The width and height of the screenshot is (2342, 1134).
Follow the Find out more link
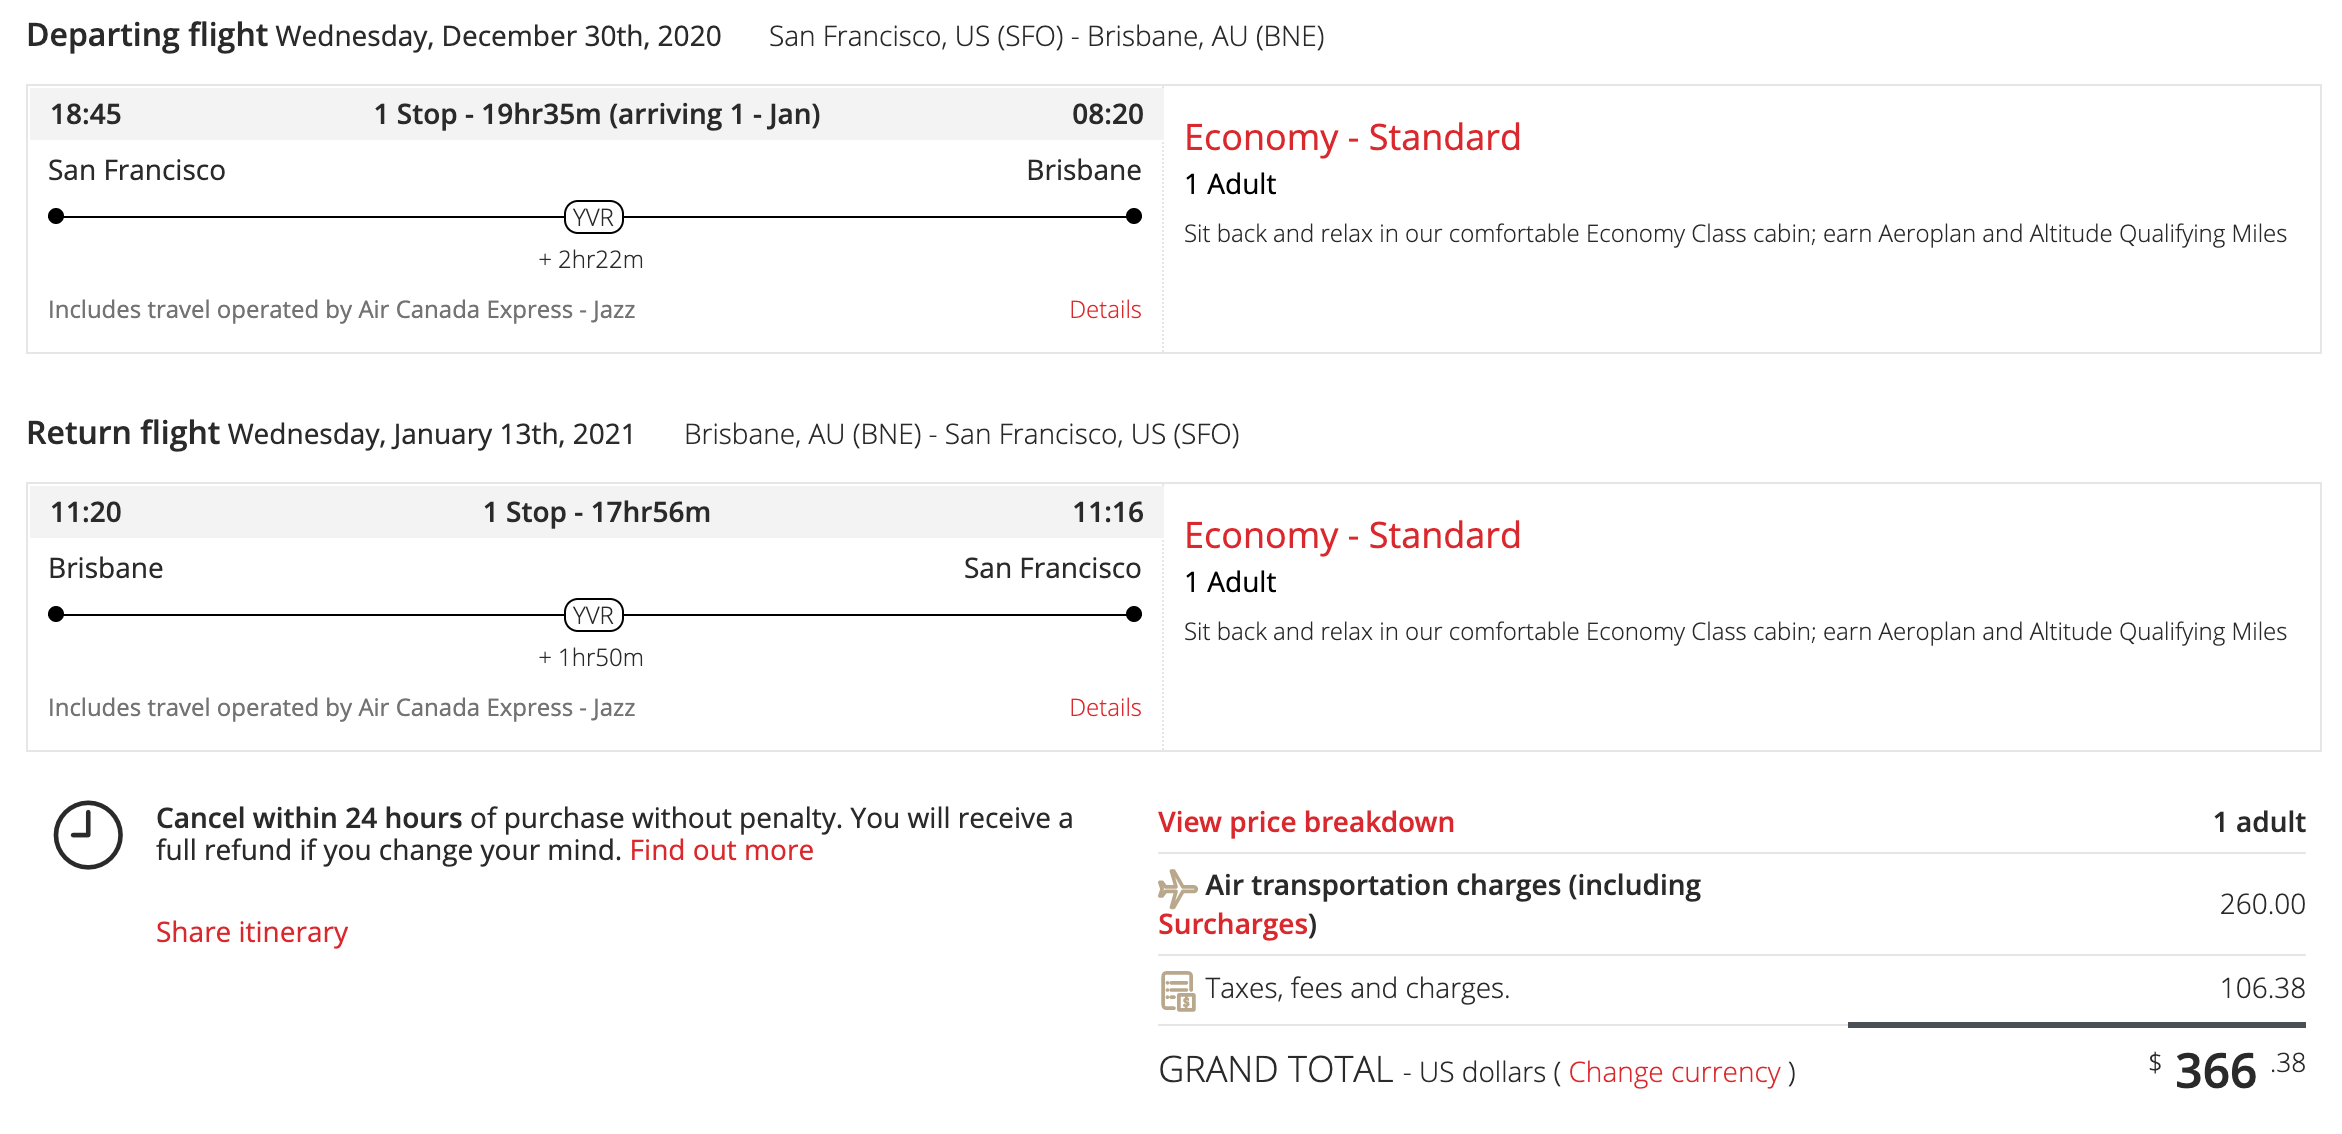click(721, 850)
